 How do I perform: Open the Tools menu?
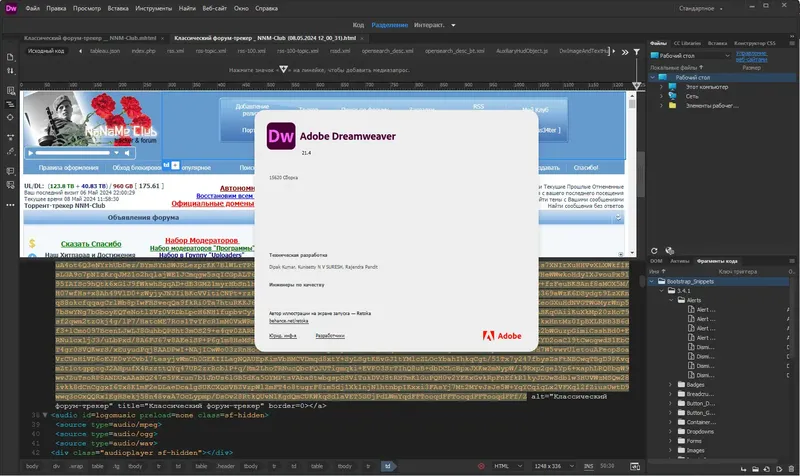[154, 8]
